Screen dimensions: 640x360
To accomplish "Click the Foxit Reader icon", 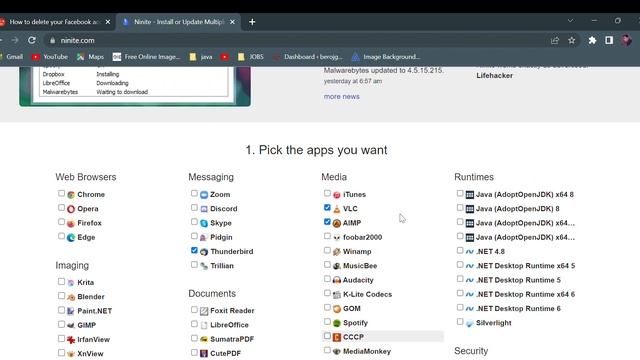I will coord(204,311).
